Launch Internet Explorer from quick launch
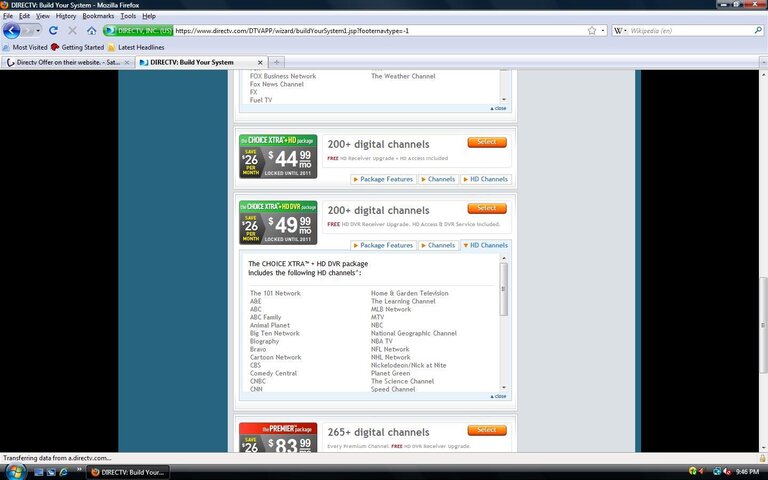The image size is (768, 480). pos(63,472)
